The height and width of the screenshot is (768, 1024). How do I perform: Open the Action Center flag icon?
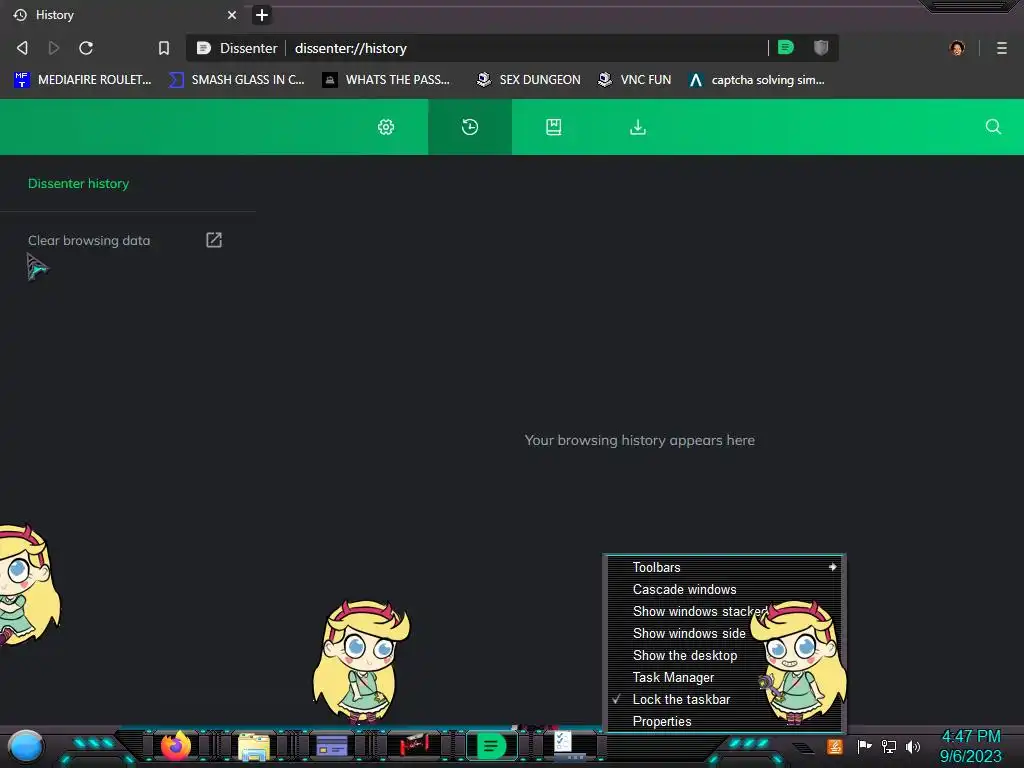pos(864,746)
